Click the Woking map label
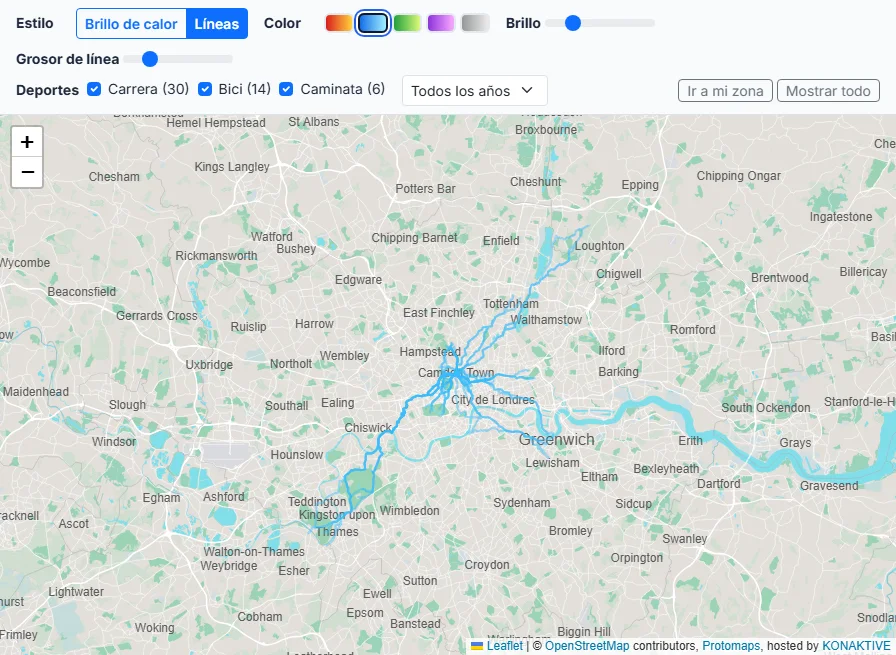Screen dimensions: 896x655 [154, 628]
